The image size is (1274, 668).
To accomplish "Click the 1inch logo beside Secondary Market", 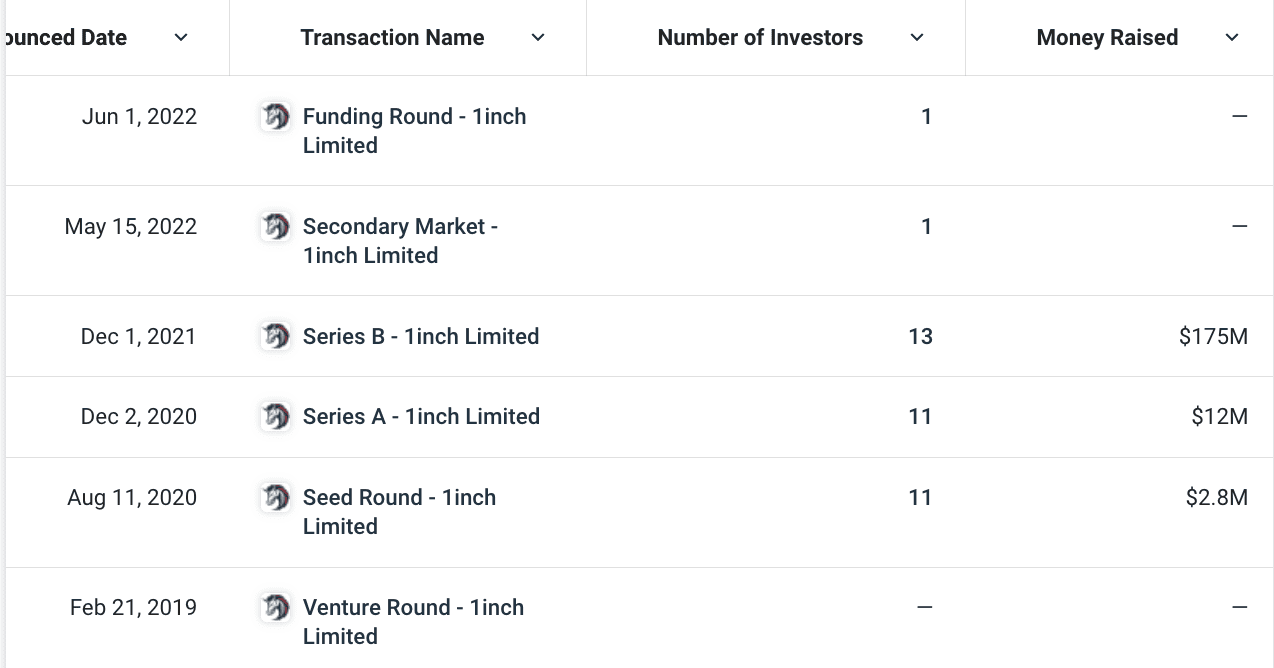I will point(276,227).
